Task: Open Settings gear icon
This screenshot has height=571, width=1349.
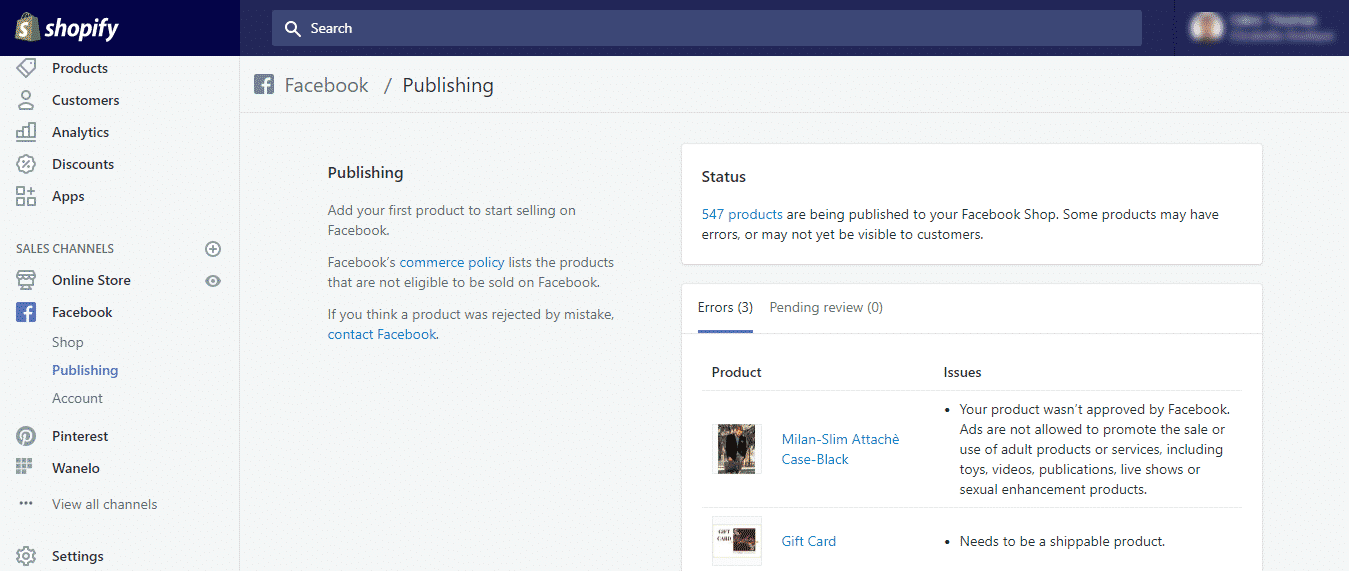Action: point(26,556)
